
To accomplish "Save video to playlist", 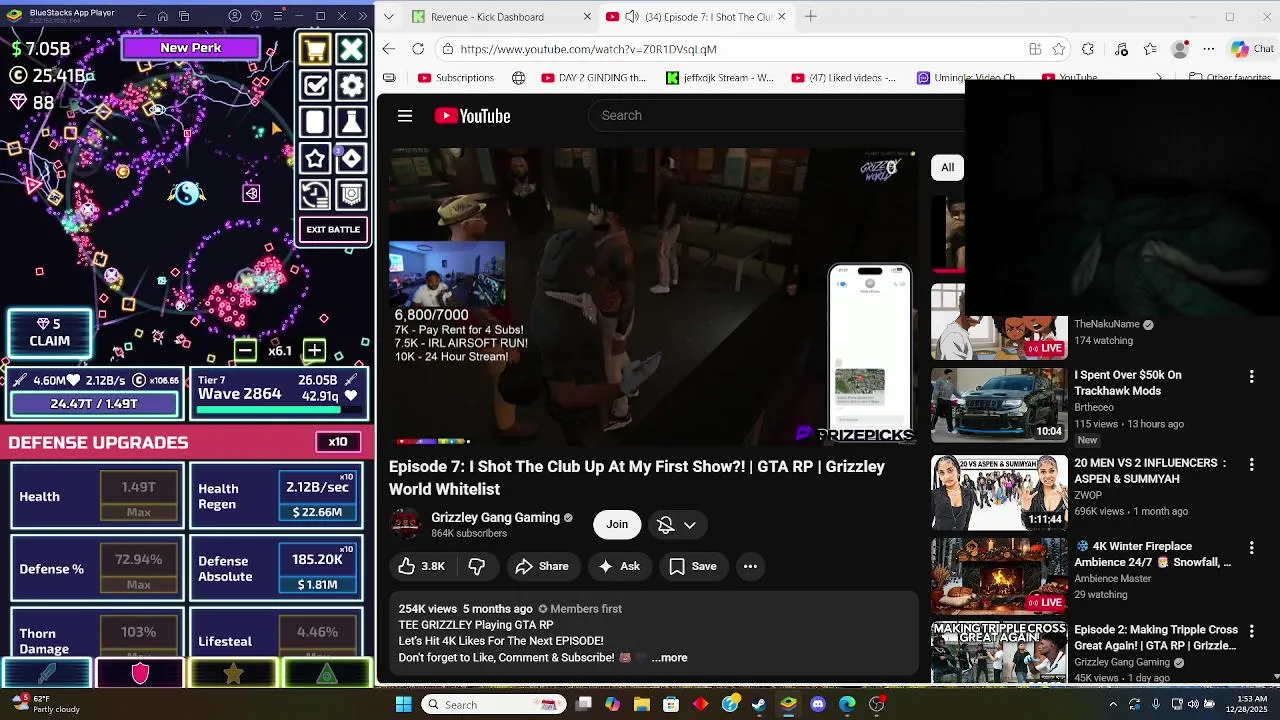I will [693, 566].
